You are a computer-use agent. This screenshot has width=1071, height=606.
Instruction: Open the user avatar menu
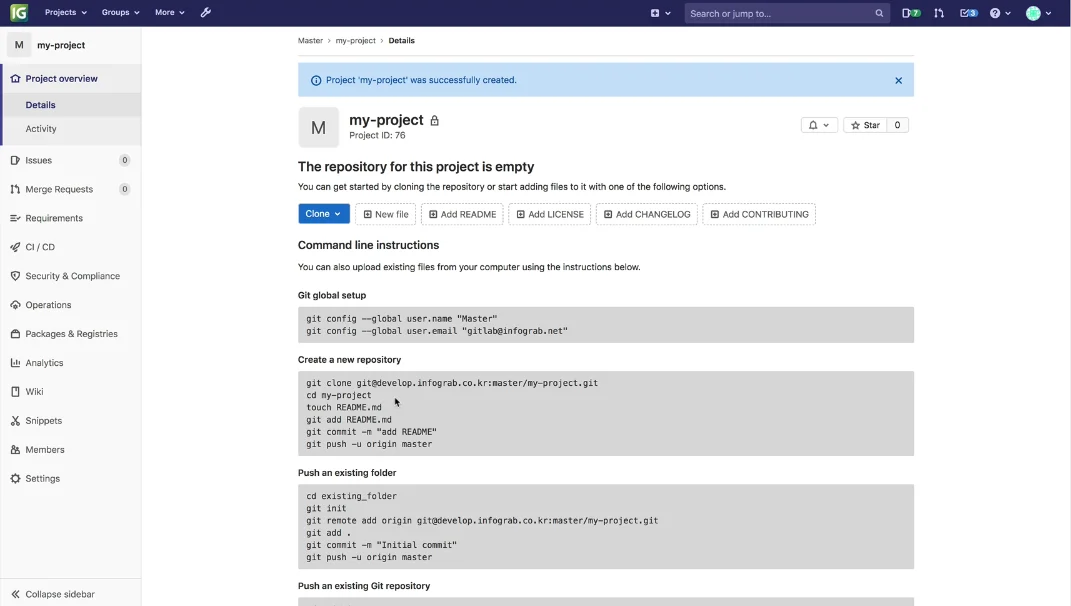coord(1038,13)
